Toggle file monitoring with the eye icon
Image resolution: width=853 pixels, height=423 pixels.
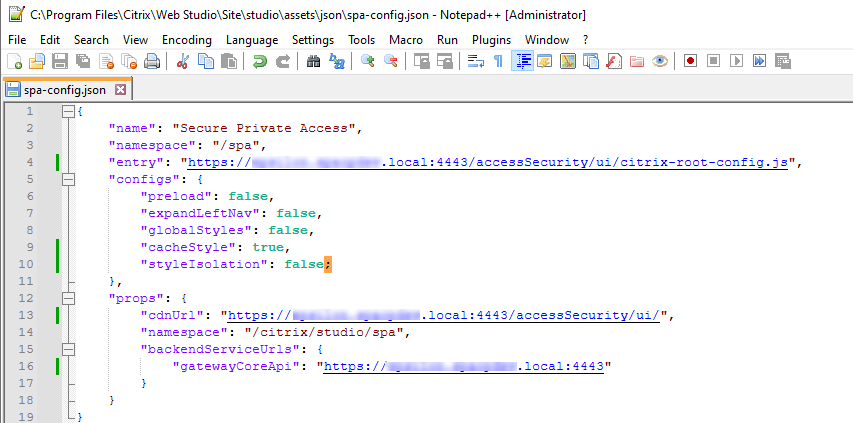click(659, 61)
